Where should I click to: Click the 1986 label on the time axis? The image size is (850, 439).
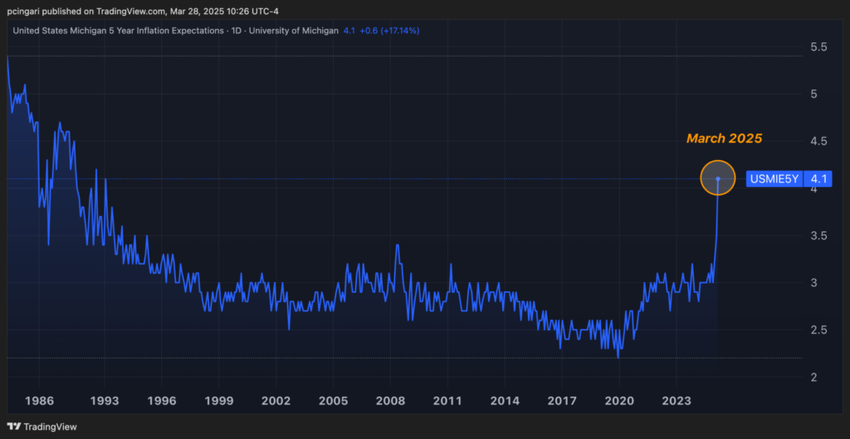point(39,401)
